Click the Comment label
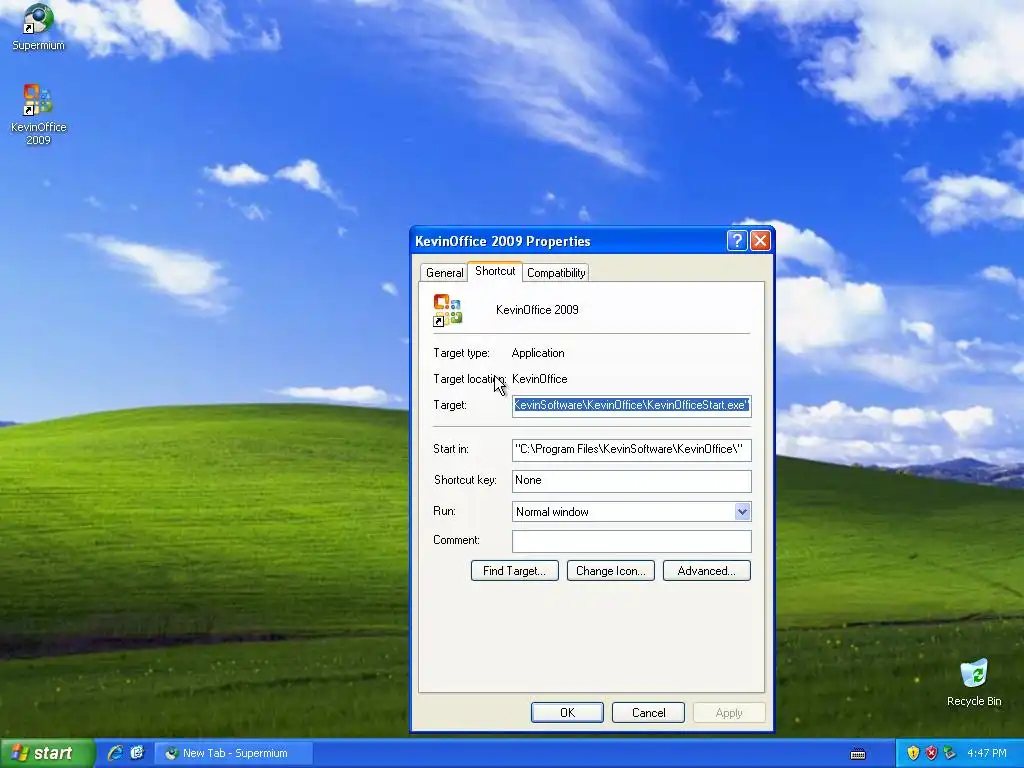 [x=456, y=540]
